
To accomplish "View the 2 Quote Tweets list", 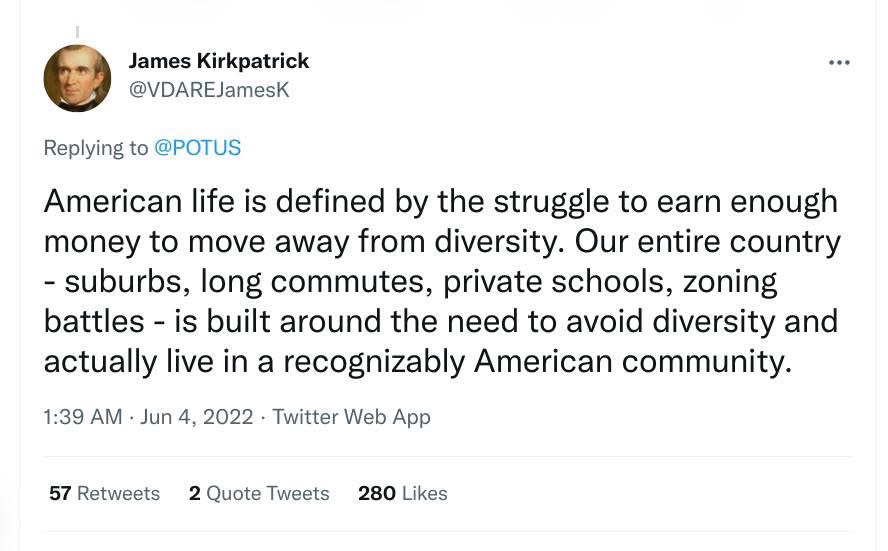I will [x=259, y=493].
